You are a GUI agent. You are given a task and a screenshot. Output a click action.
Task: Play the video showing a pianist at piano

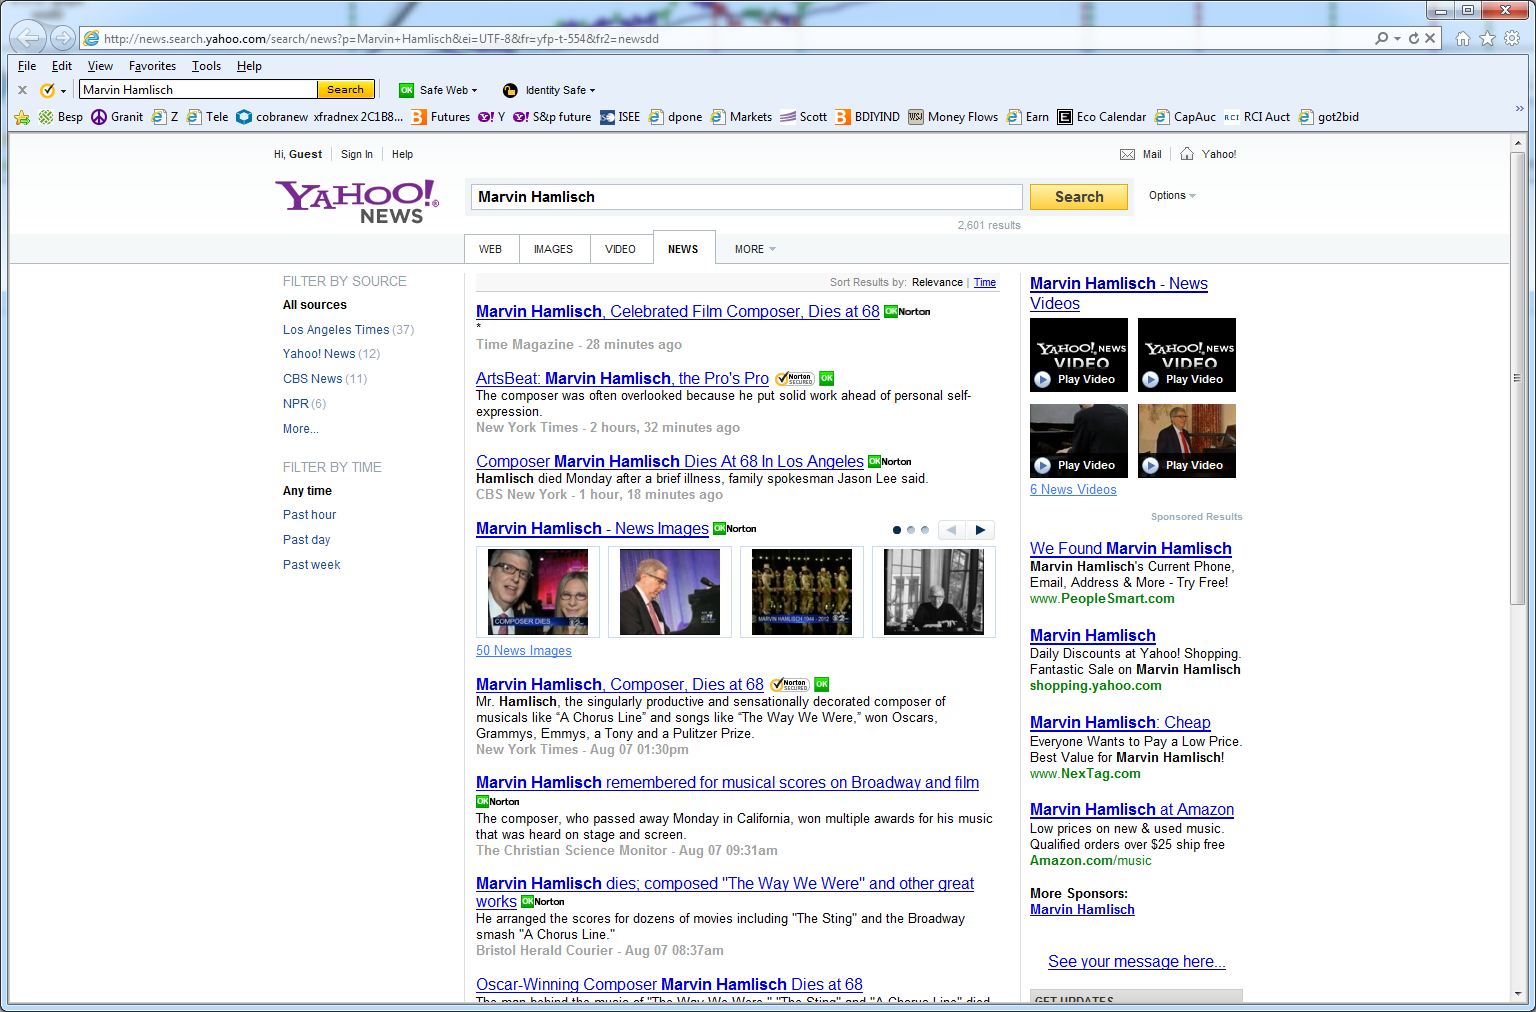tap(1079, 441)
